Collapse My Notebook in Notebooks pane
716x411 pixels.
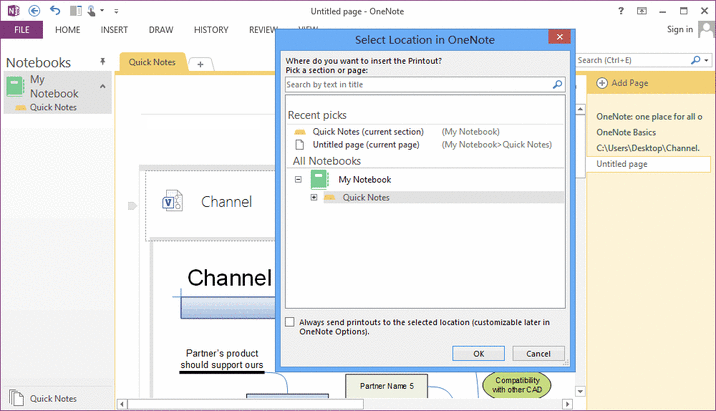coord(103,86)
